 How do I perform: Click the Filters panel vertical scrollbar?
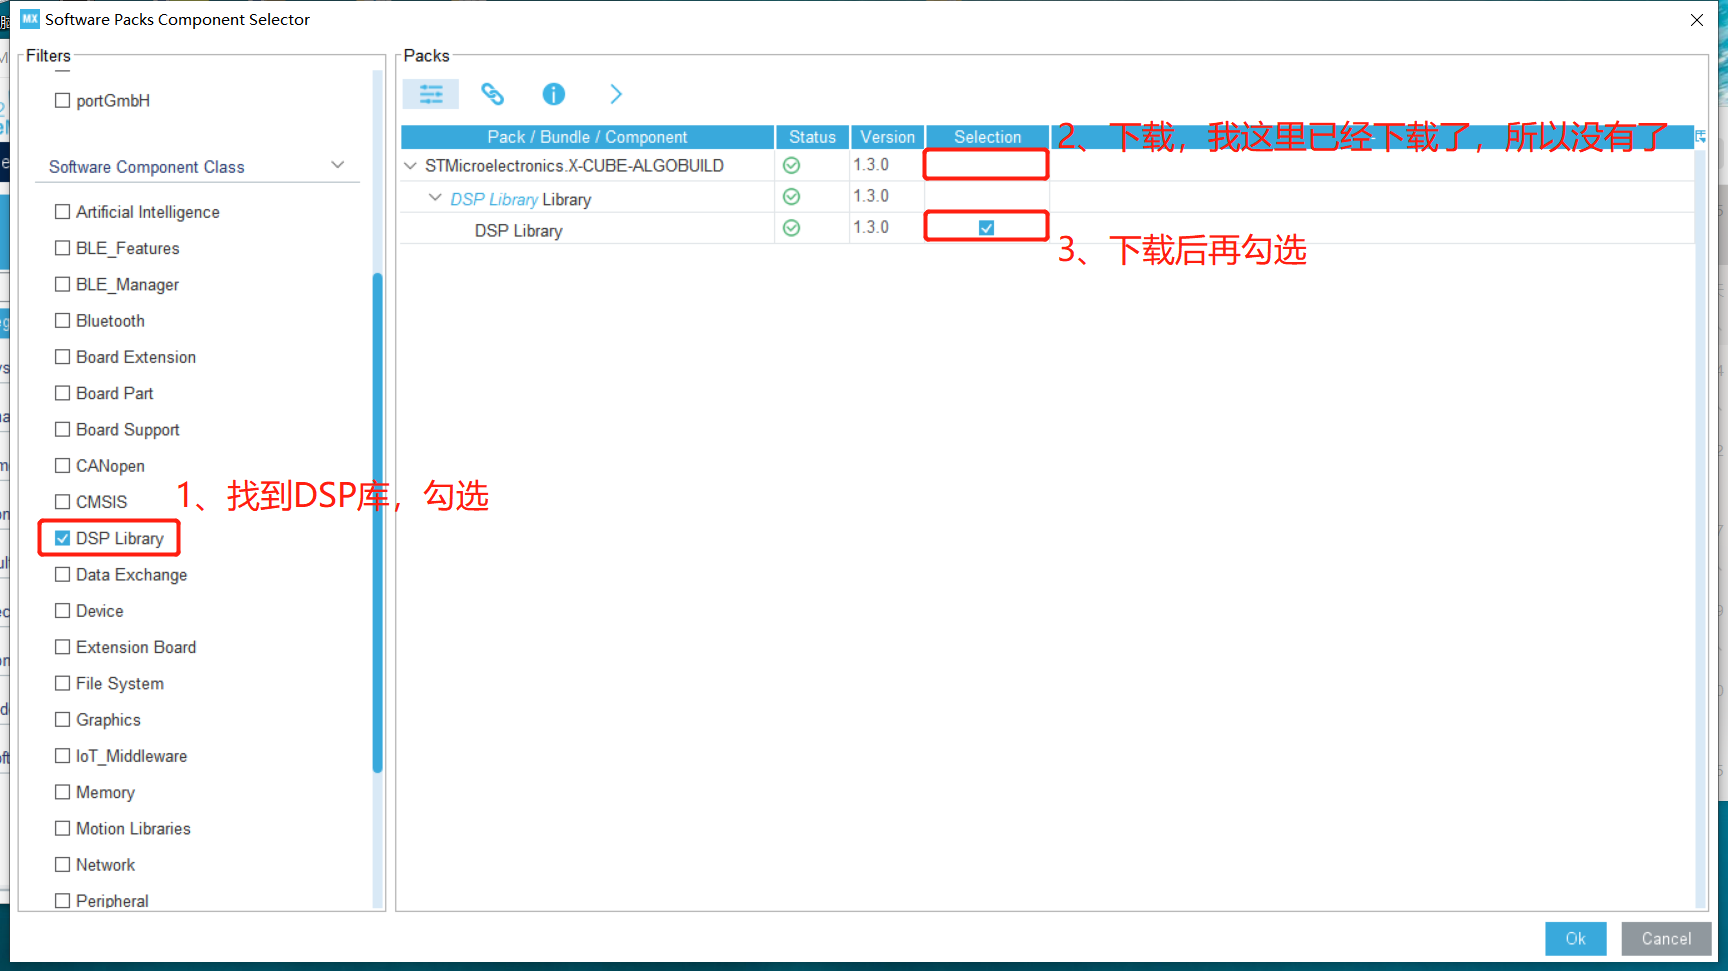click(x=377, y=522)
